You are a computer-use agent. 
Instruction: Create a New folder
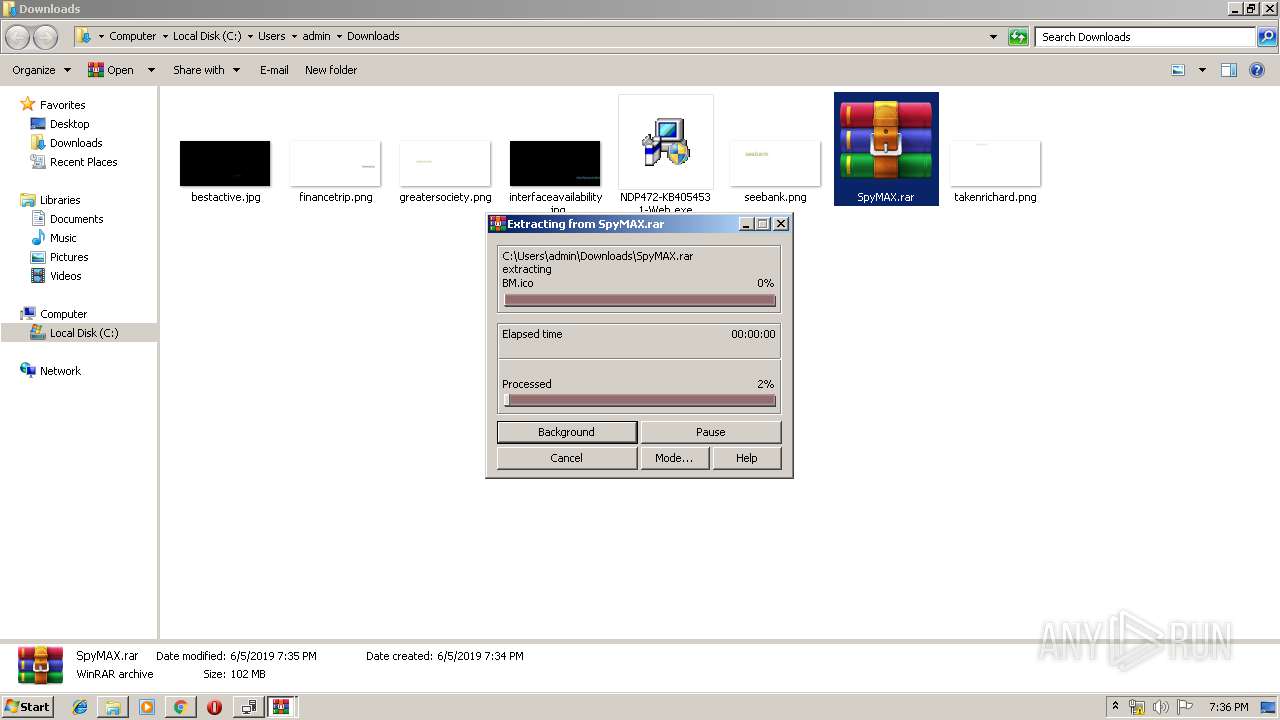[x=331, y=70]
